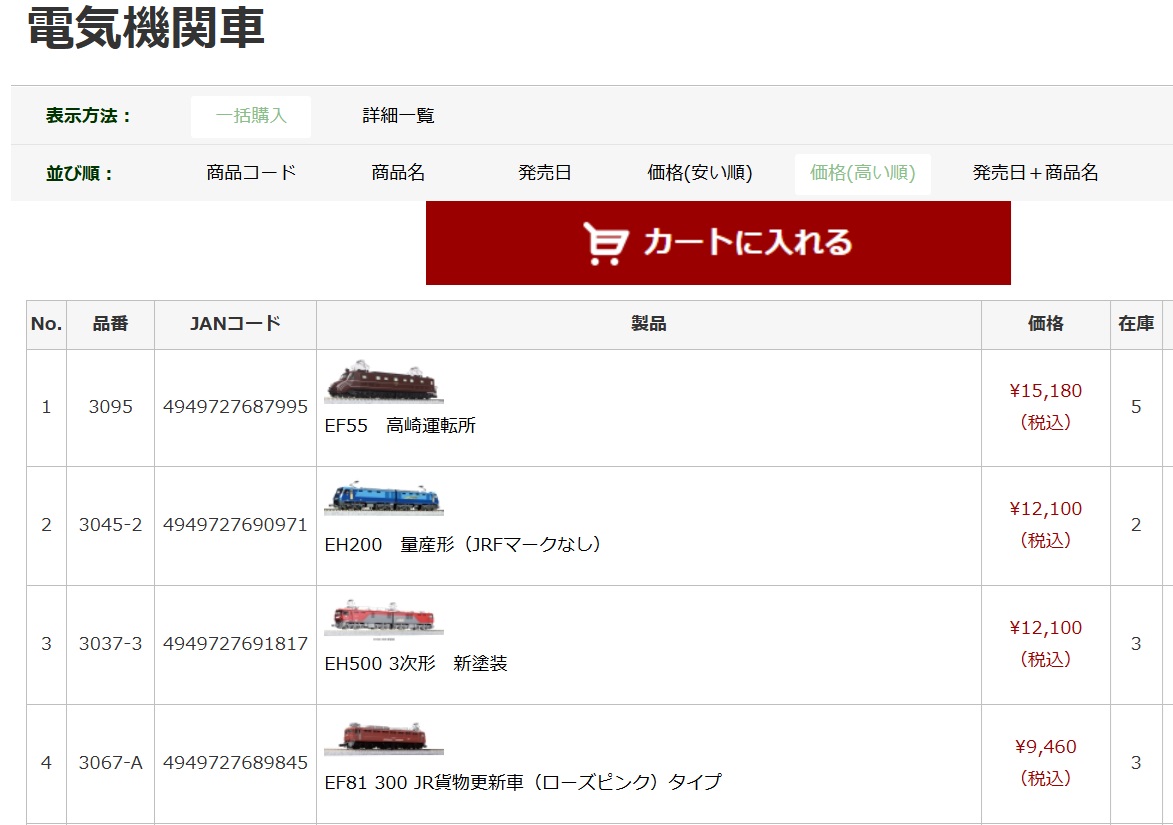Click the No. column header
The image size is (1173, 825).
pos(46,324)
